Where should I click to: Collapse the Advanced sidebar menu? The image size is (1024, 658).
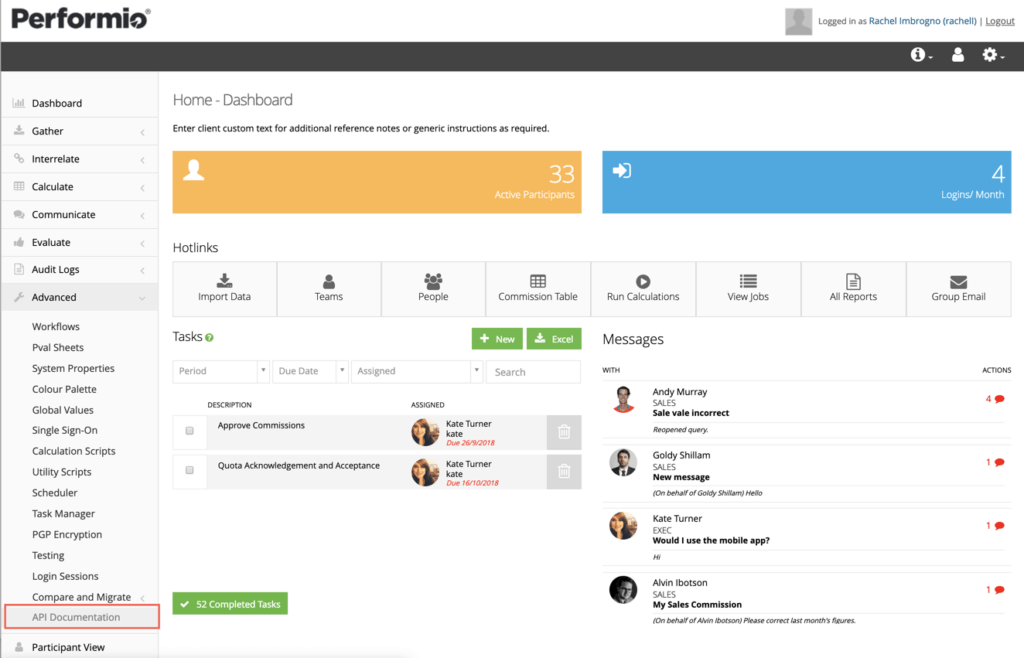(x=80, y=297)
